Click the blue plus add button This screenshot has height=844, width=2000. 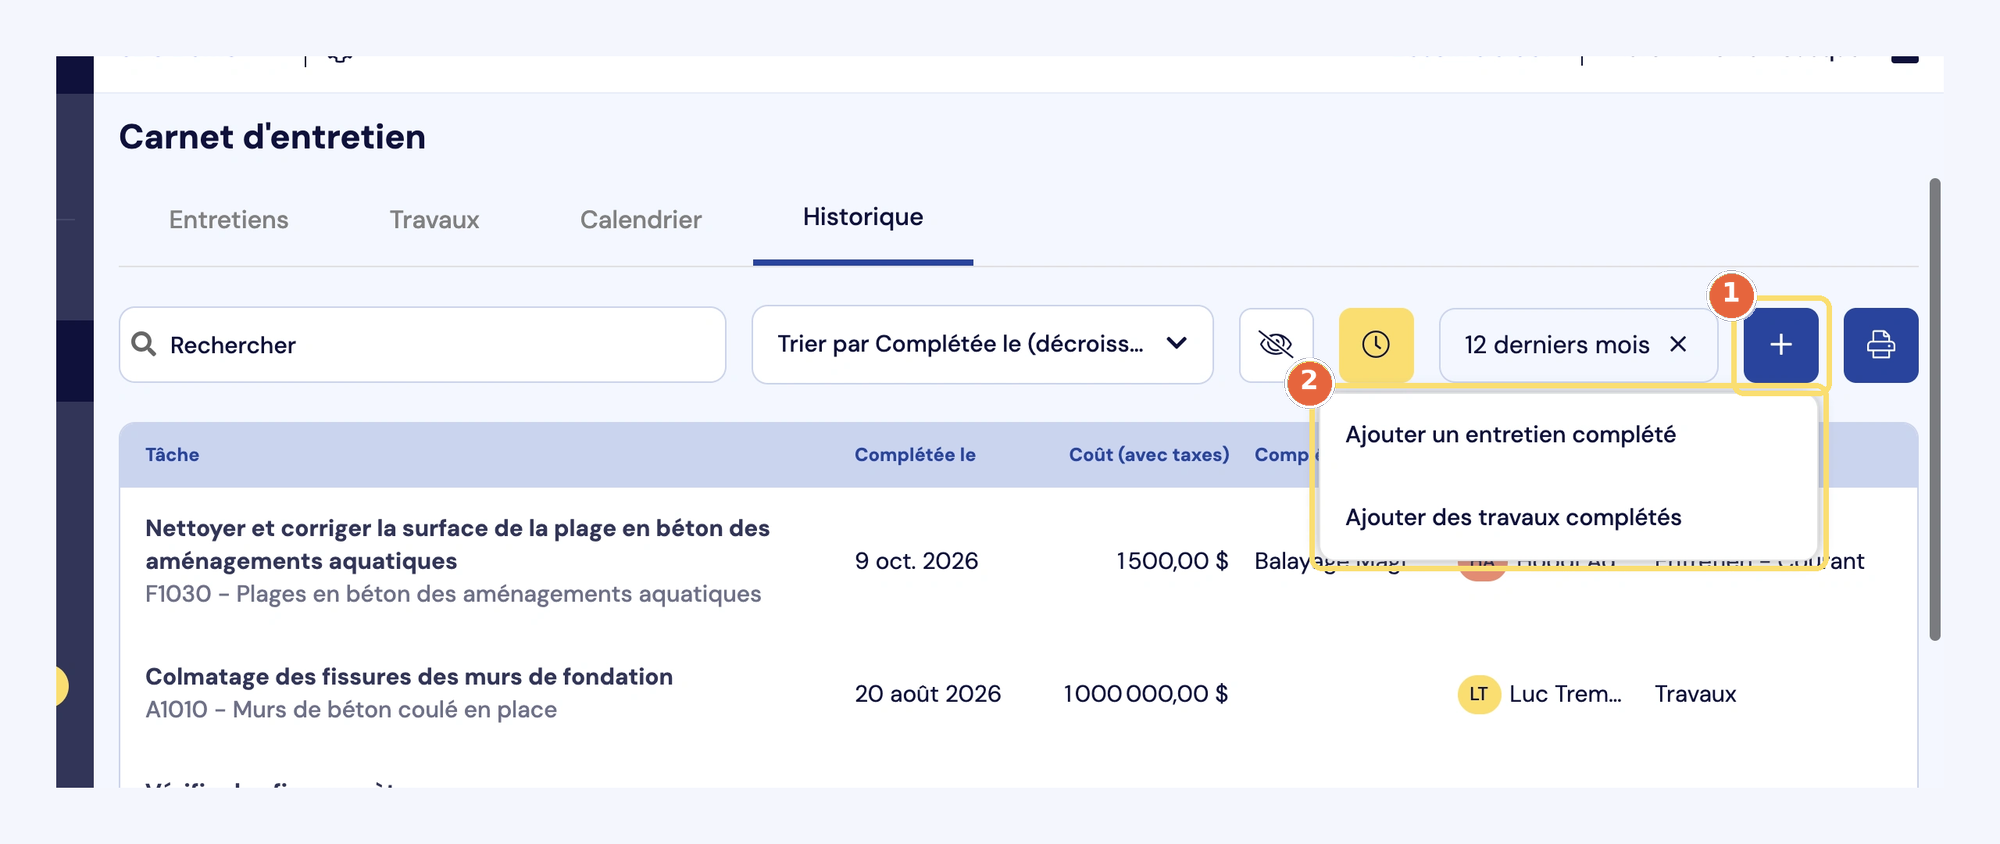point(1780,345)
